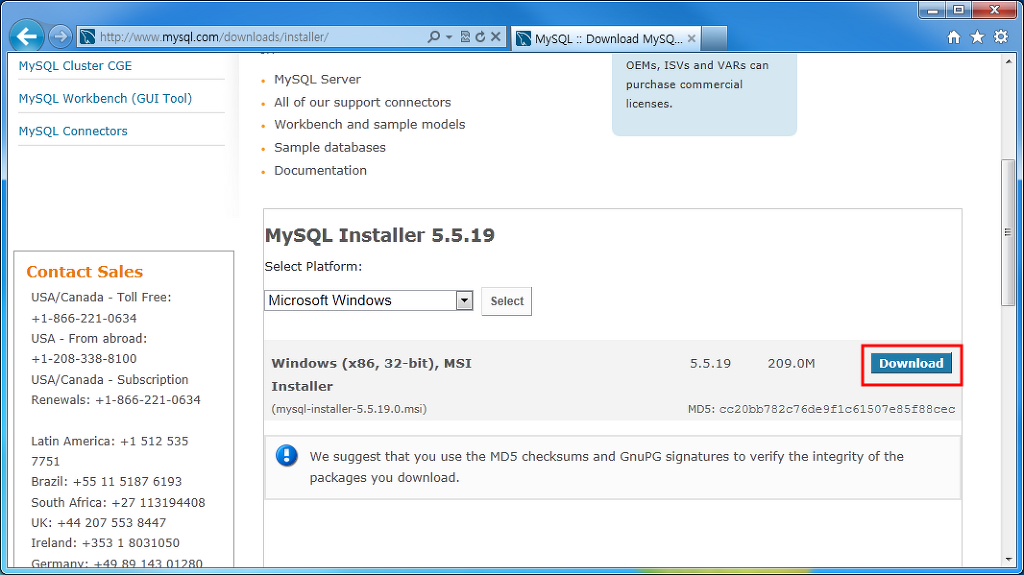This screenshot has height=575, width=1024.
Task: Click the blue info exclamation icon
Action: (287, 455)
